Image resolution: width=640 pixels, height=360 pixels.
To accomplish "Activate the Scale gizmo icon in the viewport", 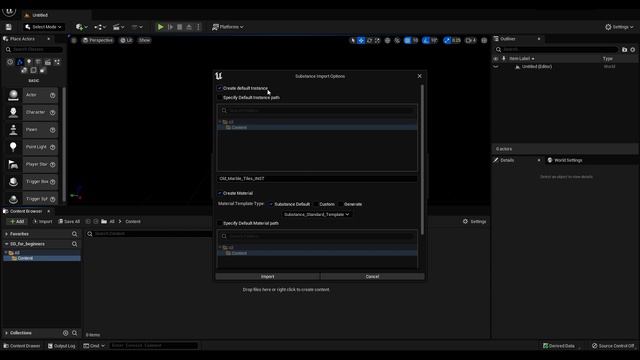I will (x=378, y=40).
